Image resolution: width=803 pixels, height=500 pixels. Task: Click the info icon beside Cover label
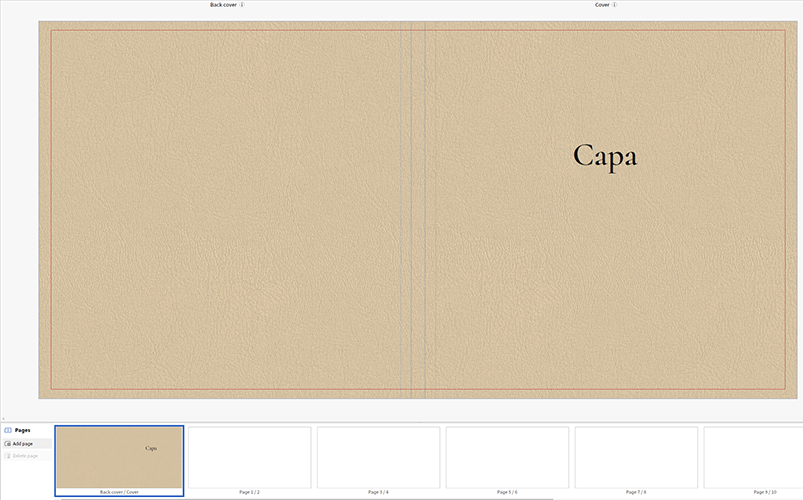pos(614,5)
